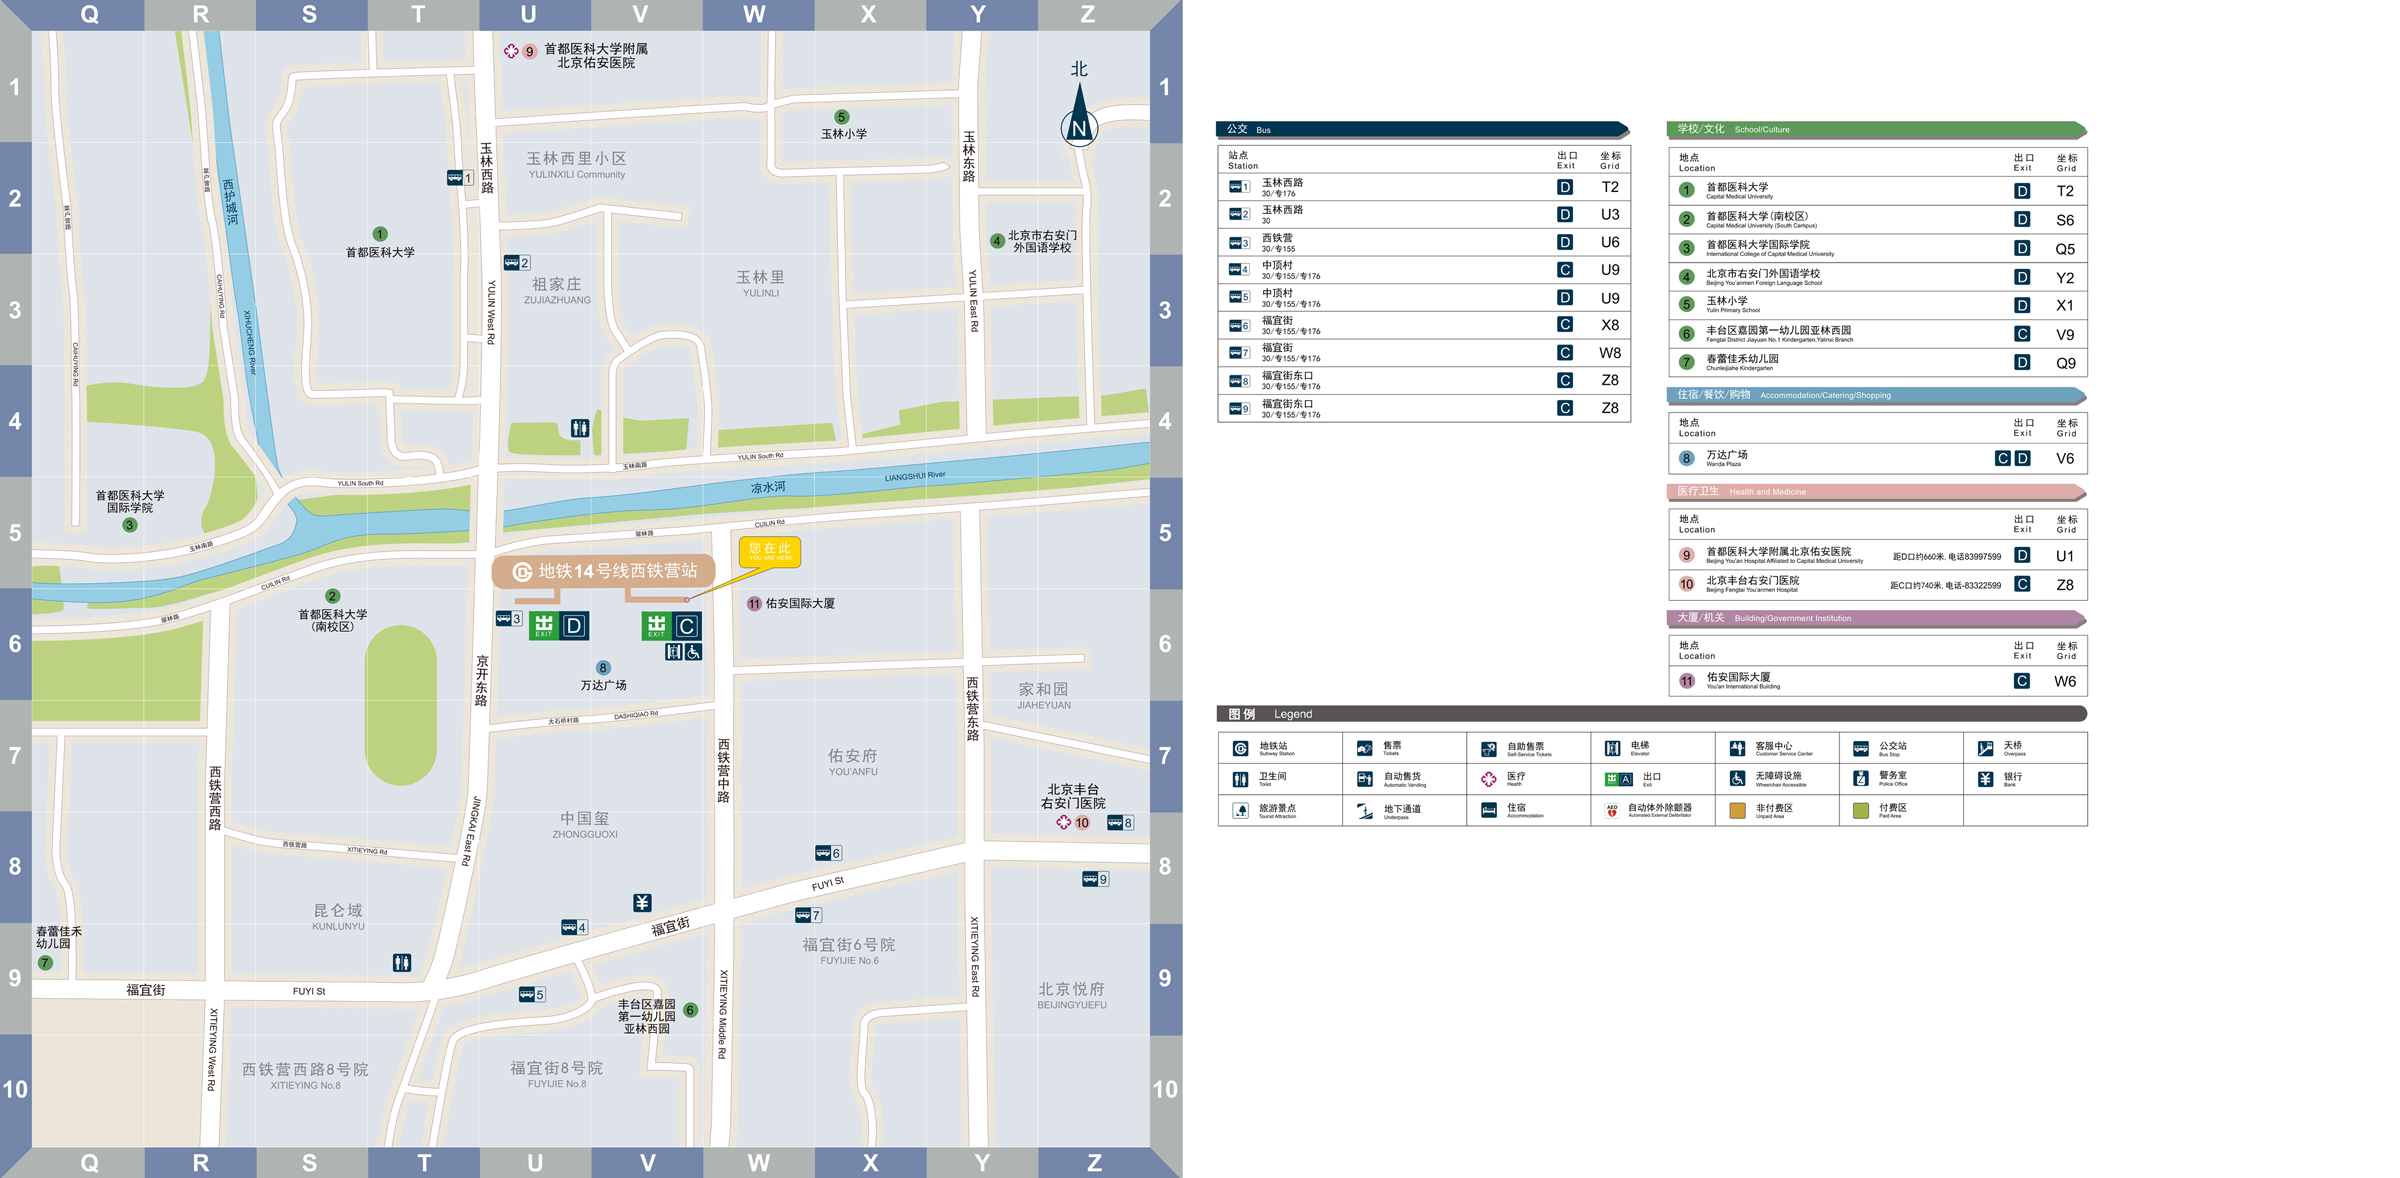Click 'JIAHEYUAN' label on the map
Screen dimensions: 2400x1178
click(1044, 705)
